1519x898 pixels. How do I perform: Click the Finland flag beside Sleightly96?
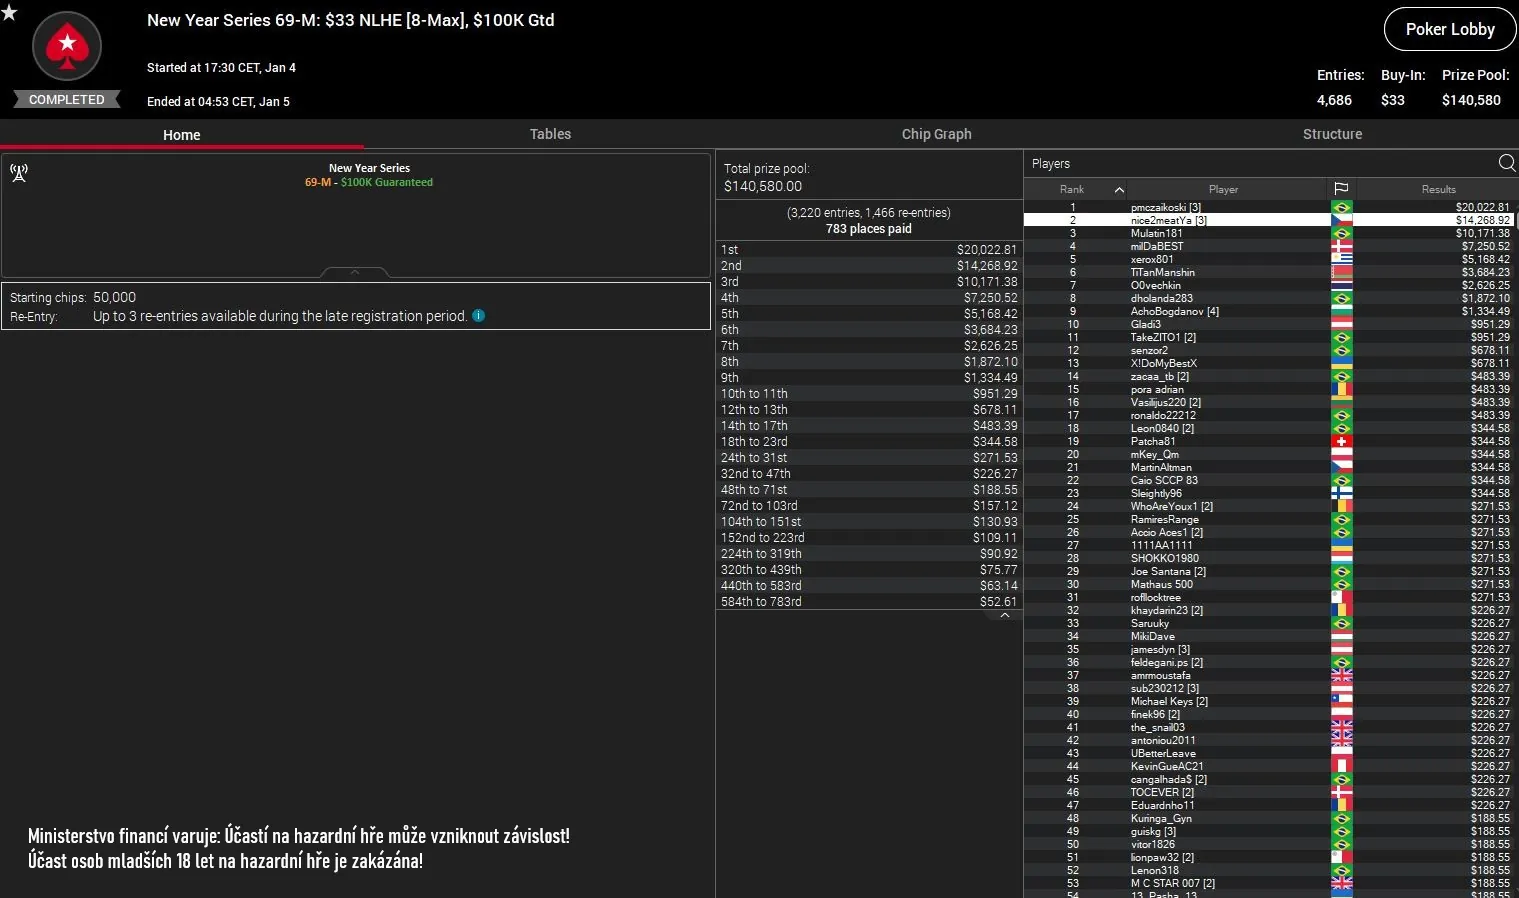click(1342, 493)
